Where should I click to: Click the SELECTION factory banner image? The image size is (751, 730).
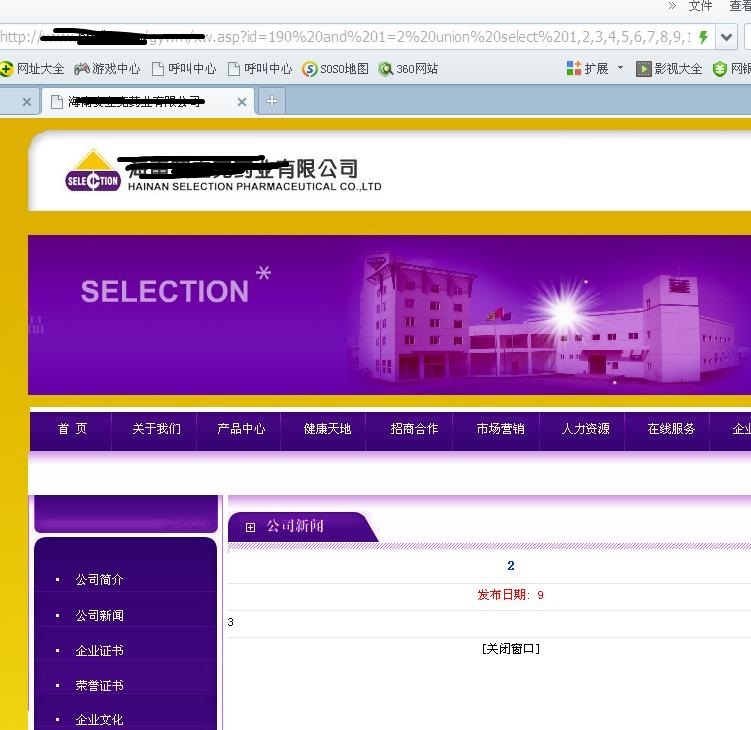click(389, 315)
